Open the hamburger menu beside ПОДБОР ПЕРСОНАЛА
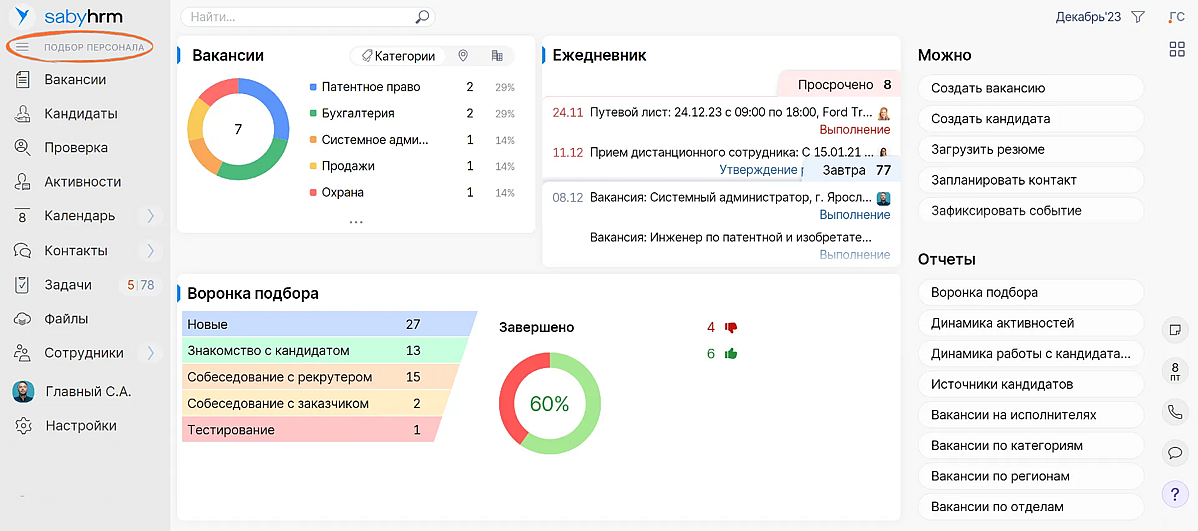Viewport: 1198px width, 531px height. (x=22, y=47)
